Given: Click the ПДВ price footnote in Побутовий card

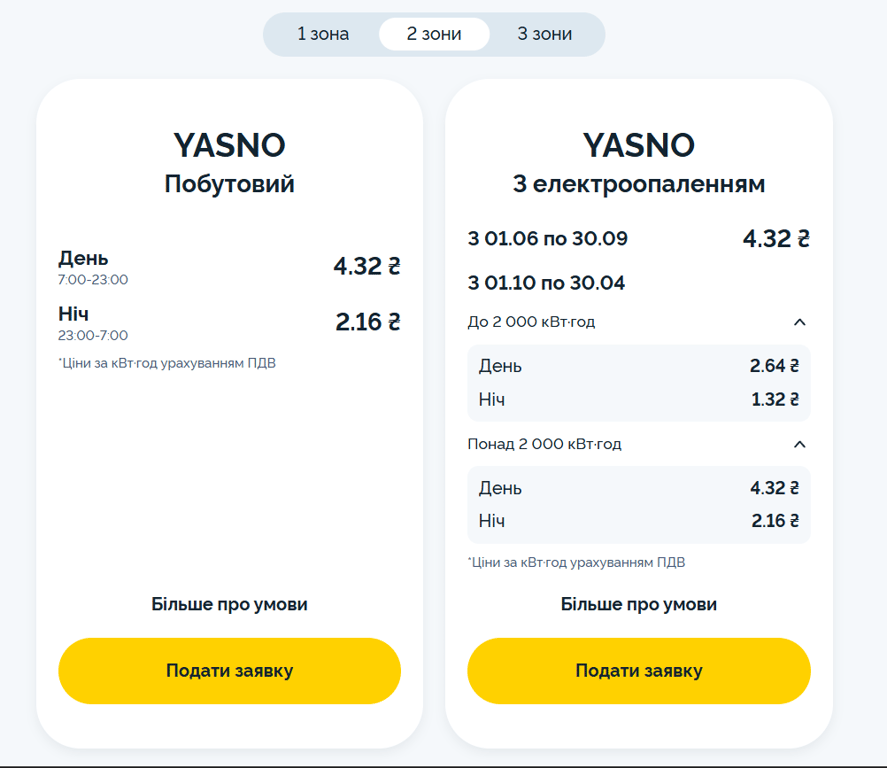Looking at the screenshot, I should pyautogui.click(x=167, y=363).
